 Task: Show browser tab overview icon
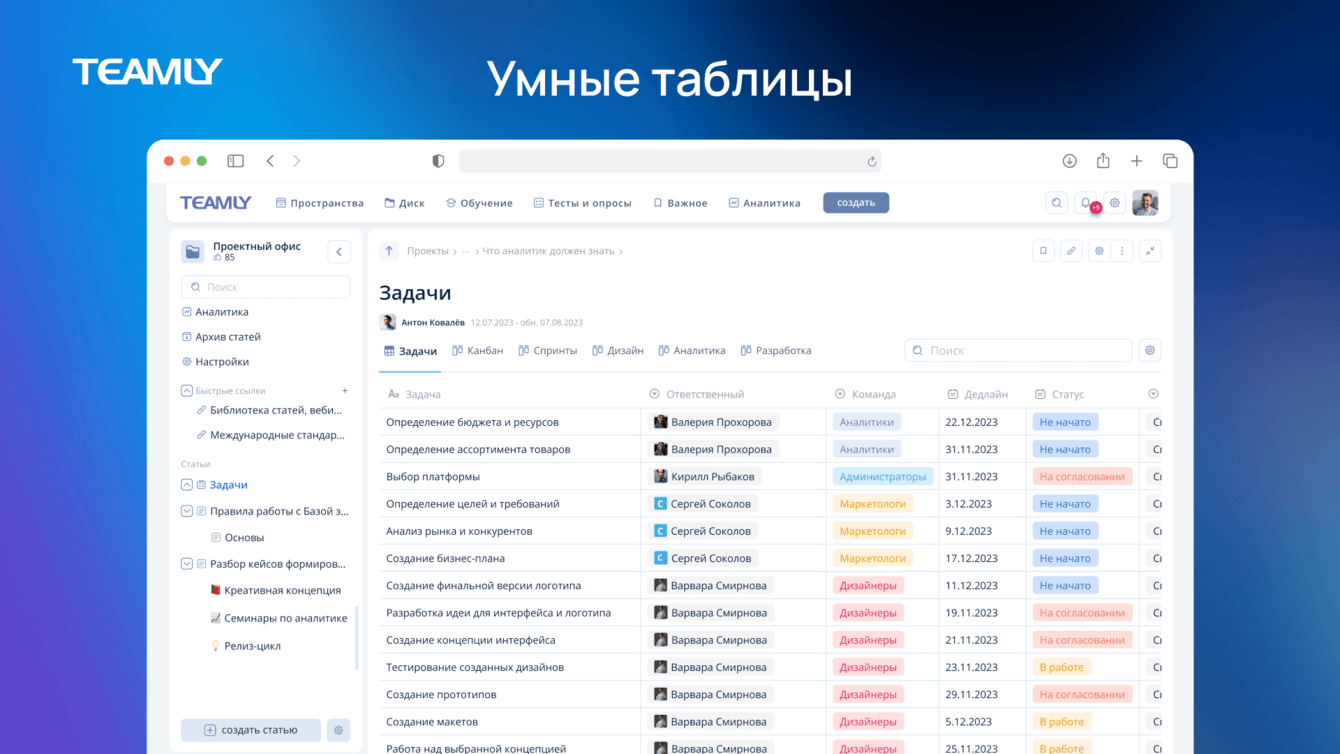pyautogui.click(x=1170, y=161)
